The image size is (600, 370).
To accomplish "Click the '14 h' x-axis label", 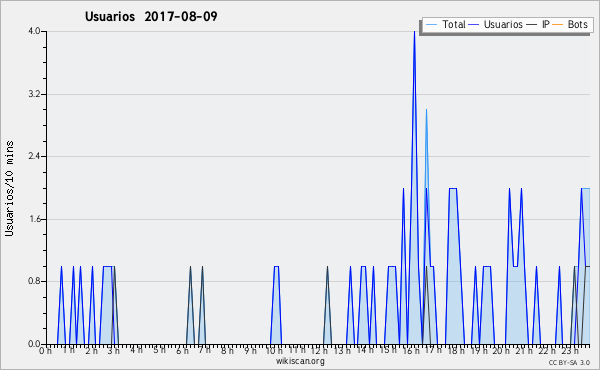I will [x=364, y=351].
